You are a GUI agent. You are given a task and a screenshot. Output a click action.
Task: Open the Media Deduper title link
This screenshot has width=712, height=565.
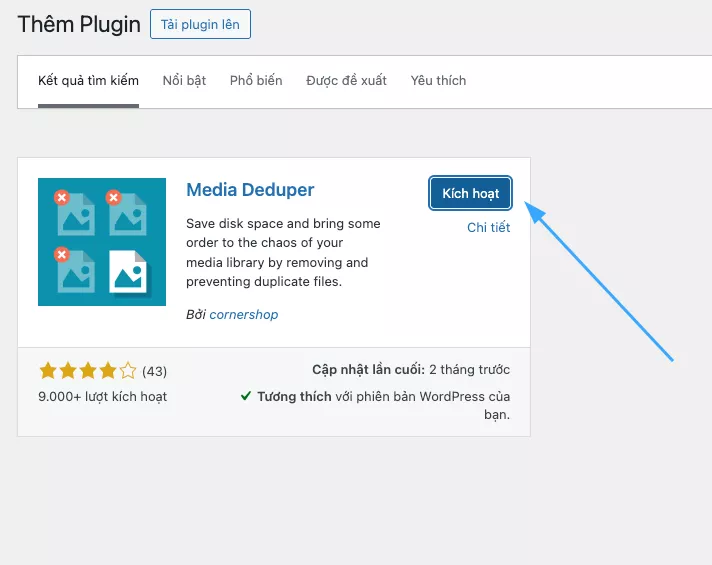pyautogui.click(x=250, y=190)
